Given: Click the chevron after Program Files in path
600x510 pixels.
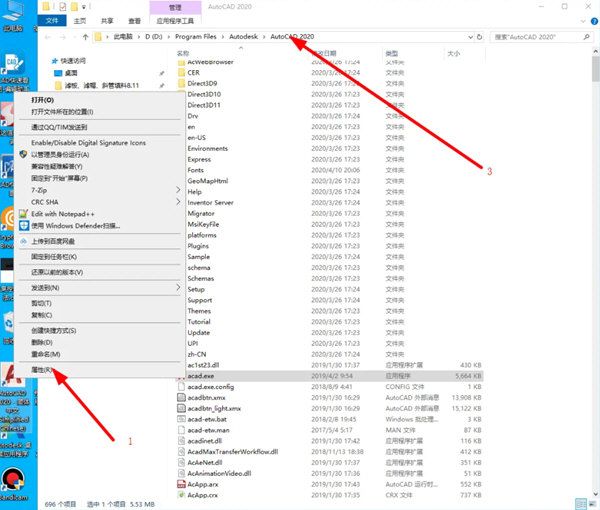Looking at the screenshot, I should pyautogui.click(x=223, y=37).
